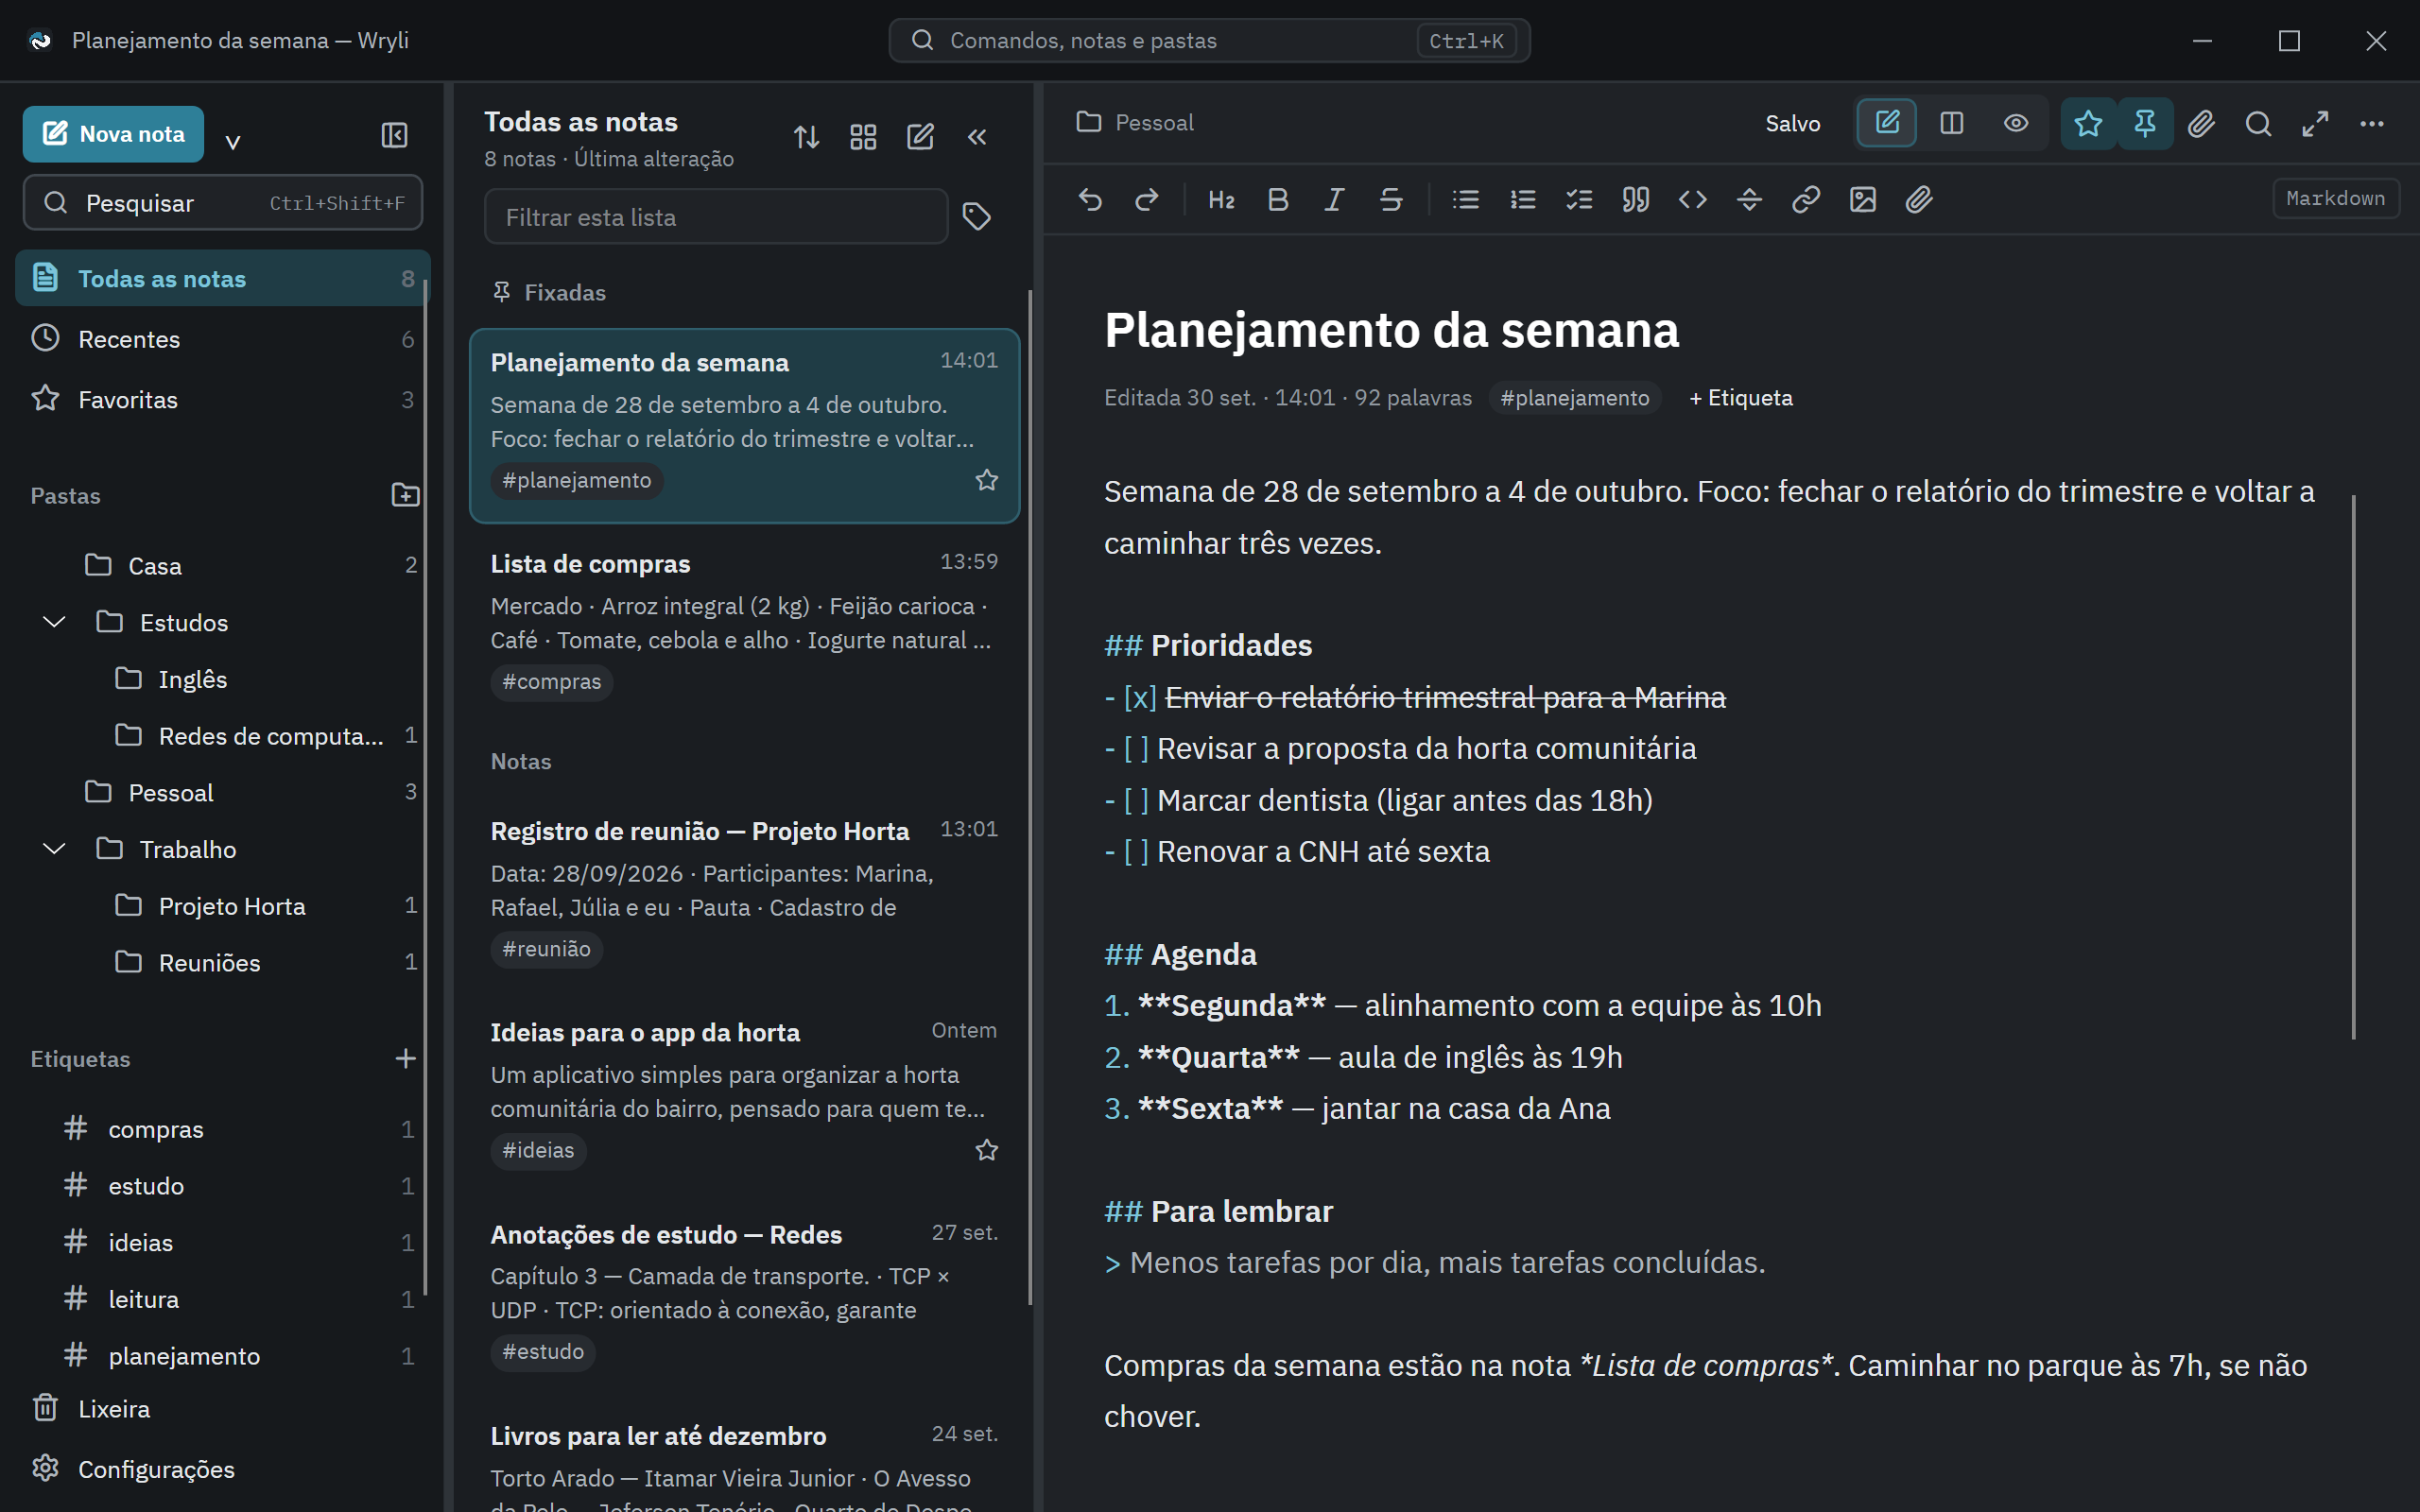Open the more options menu in the editor
This screenshot has height=1512, width=2420.
(2372, 124)
